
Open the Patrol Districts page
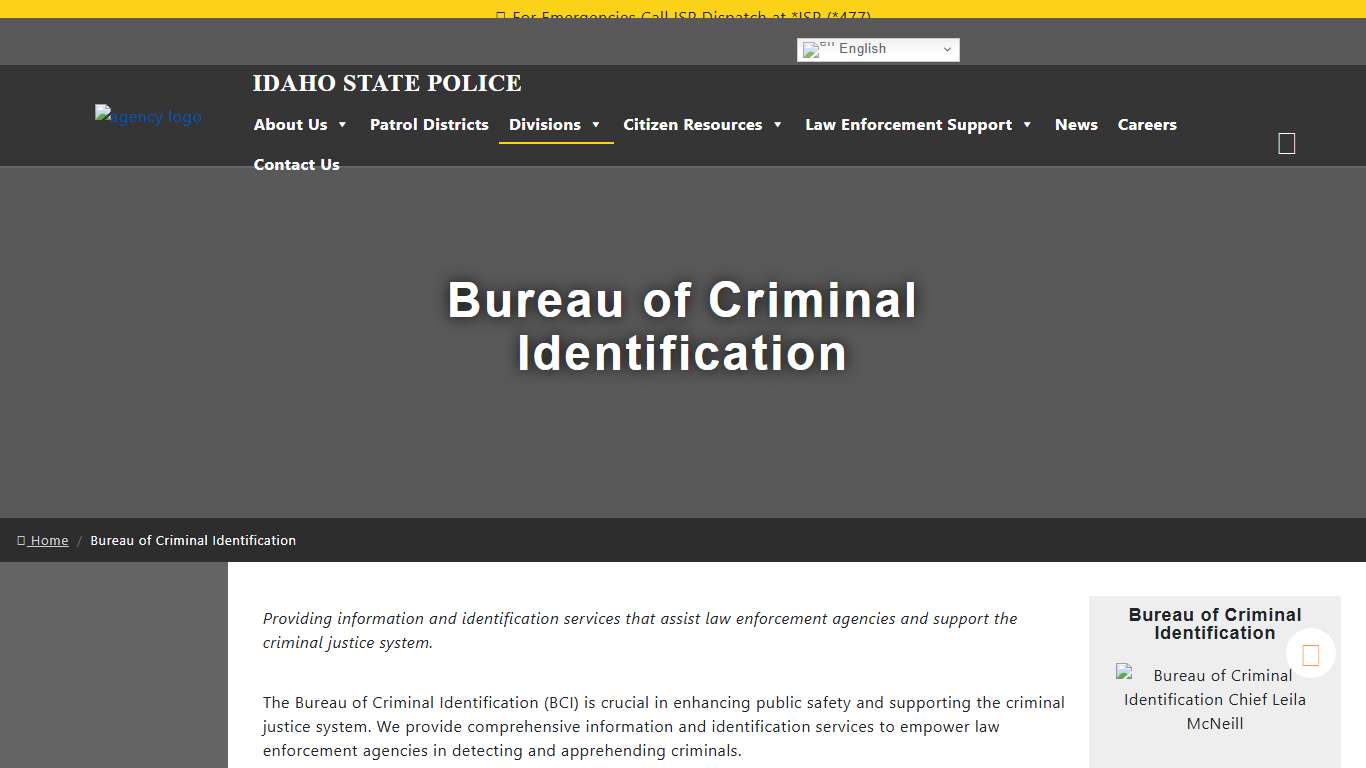pyautogui.click(x=429, y=124)
